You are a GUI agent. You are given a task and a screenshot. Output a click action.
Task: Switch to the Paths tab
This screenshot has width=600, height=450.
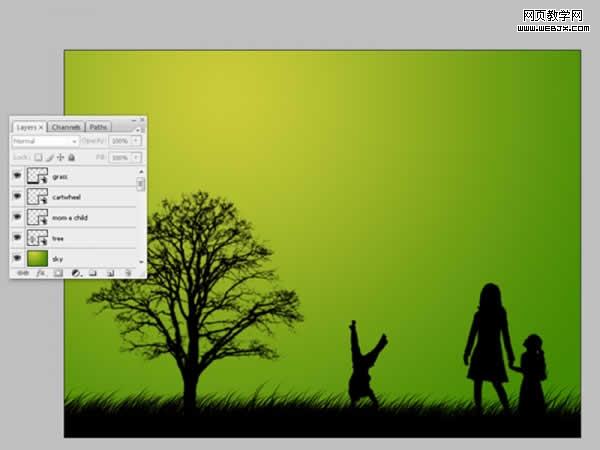point(98,127)
